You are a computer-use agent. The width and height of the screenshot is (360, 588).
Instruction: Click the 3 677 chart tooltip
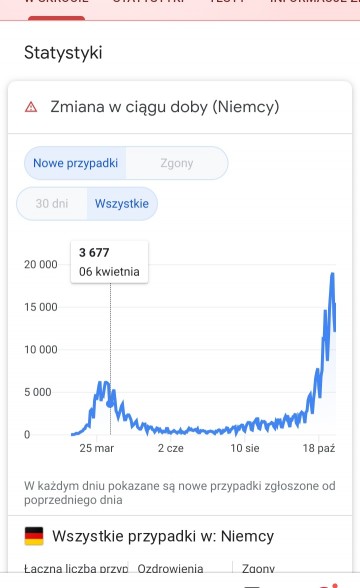click(x=110, y=262)
